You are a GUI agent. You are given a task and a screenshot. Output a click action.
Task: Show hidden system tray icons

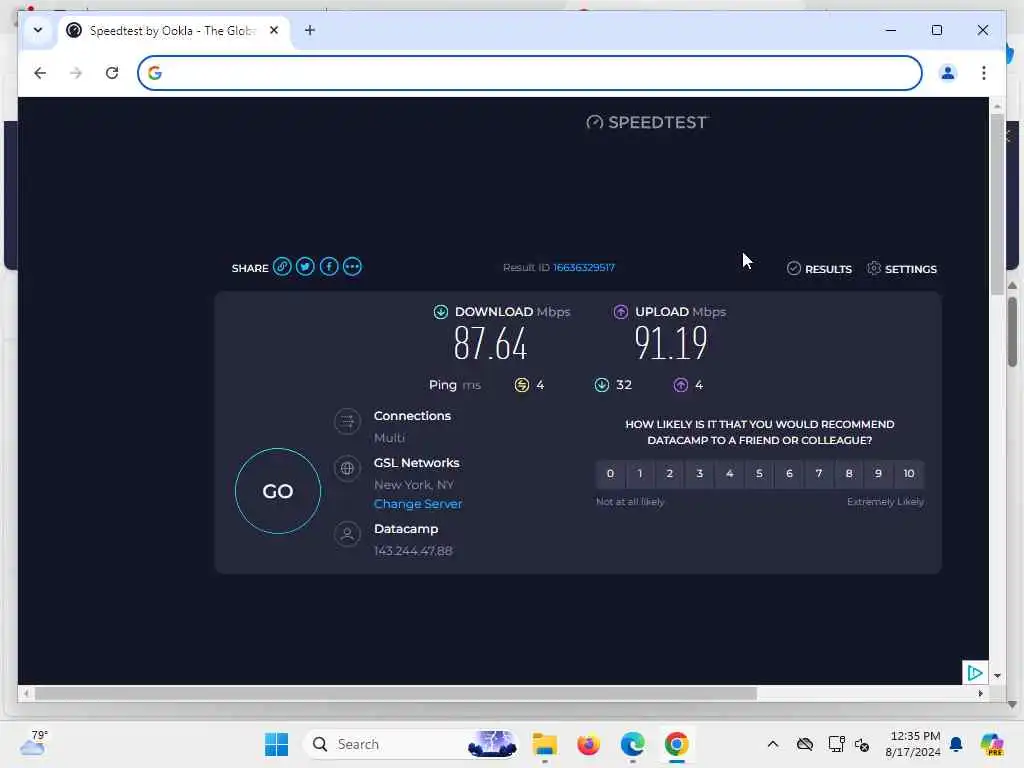click(773, 744)
